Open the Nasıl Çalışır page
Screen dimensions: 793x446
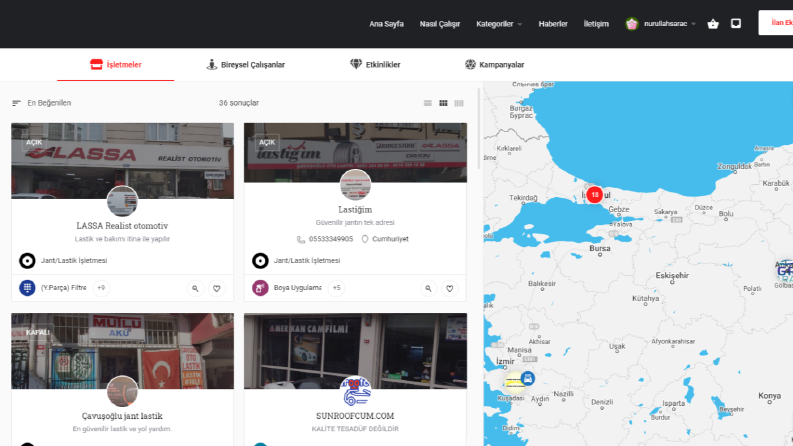(x=439, y=24)
